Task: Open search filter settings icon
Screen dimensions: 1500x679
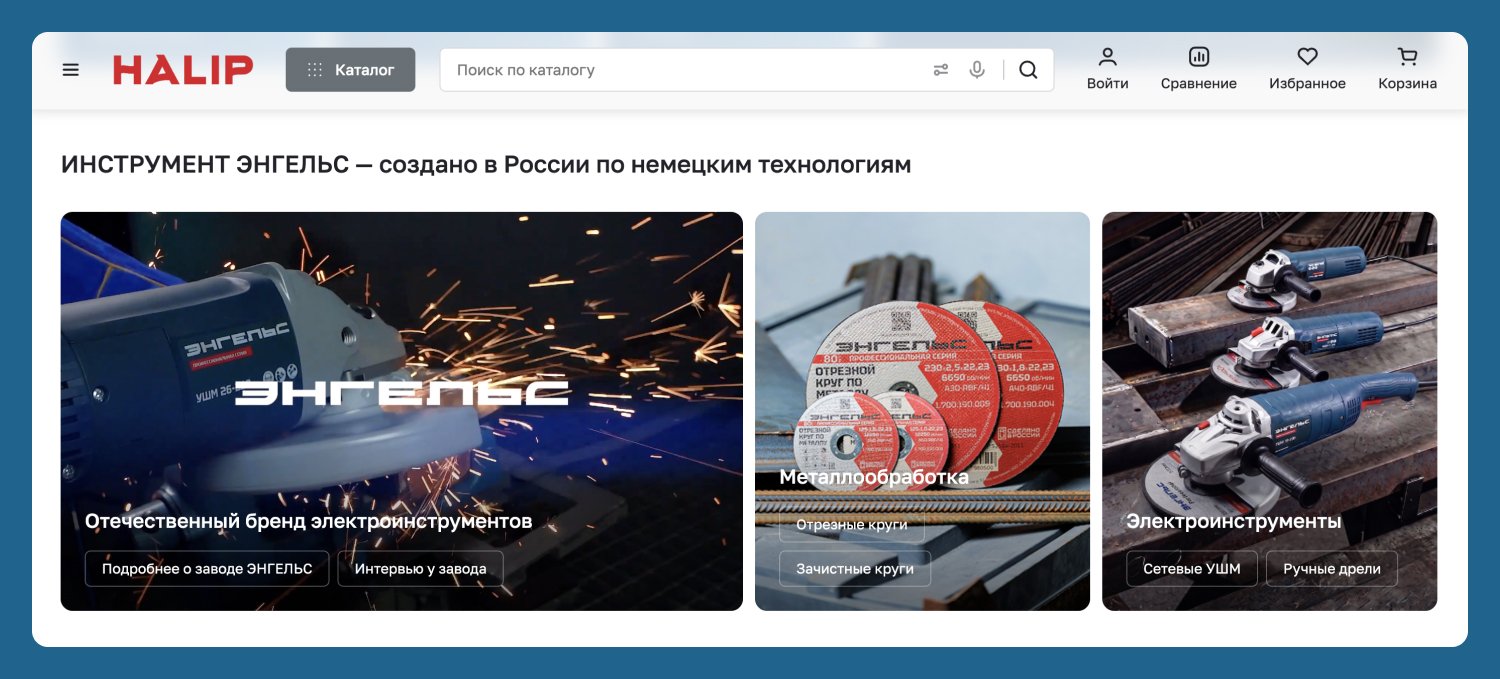Action: [x=941, y=70]
